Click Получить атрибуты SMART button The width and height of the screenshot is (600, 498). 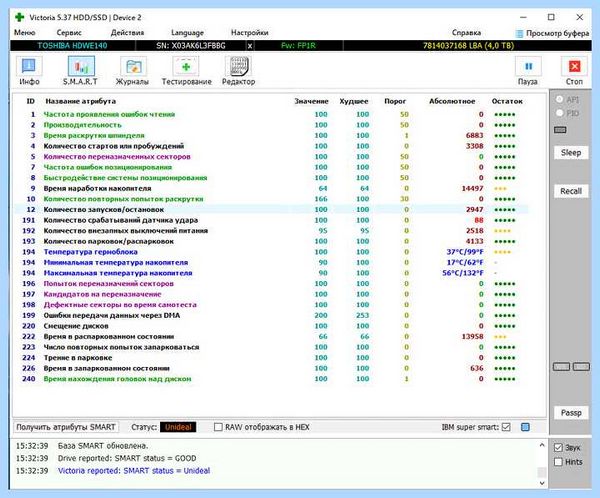[x=66, y=427]
